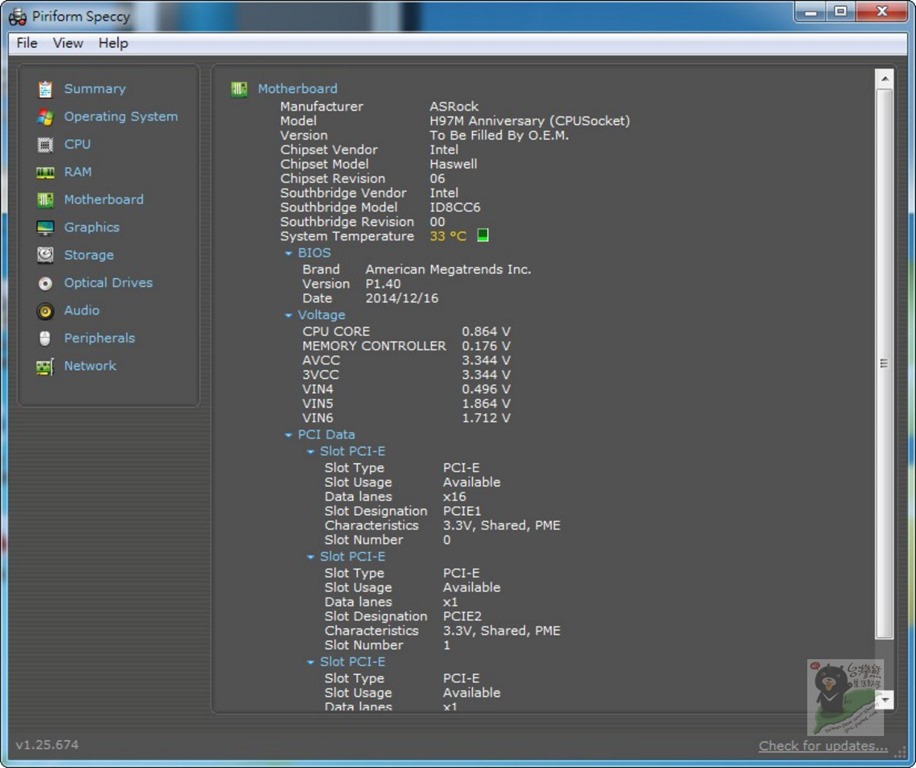Screen dimensions: 916x768
Task: Collapse the PCI Data tree
Action: tap(289, 436)
